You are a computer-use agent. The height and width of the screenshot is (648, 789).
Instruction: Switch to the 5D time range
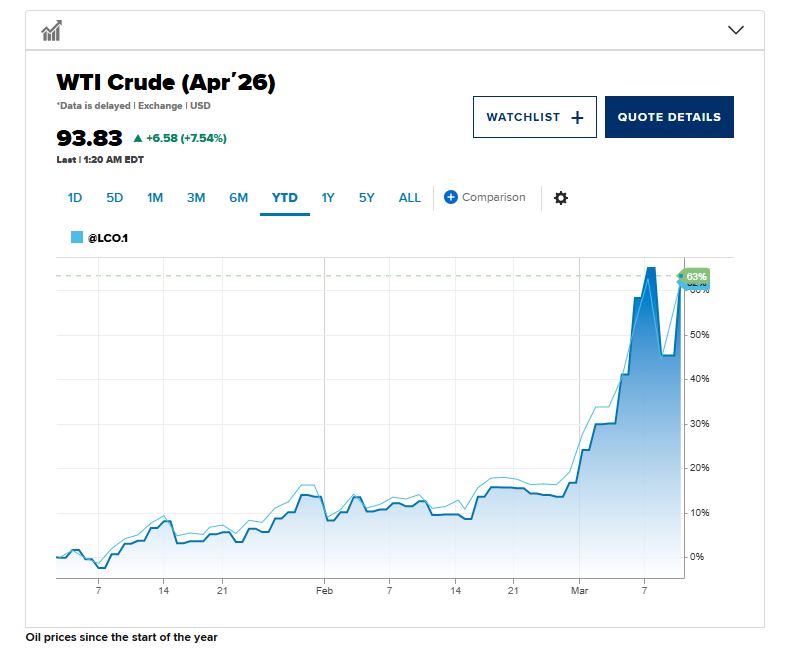115,198
